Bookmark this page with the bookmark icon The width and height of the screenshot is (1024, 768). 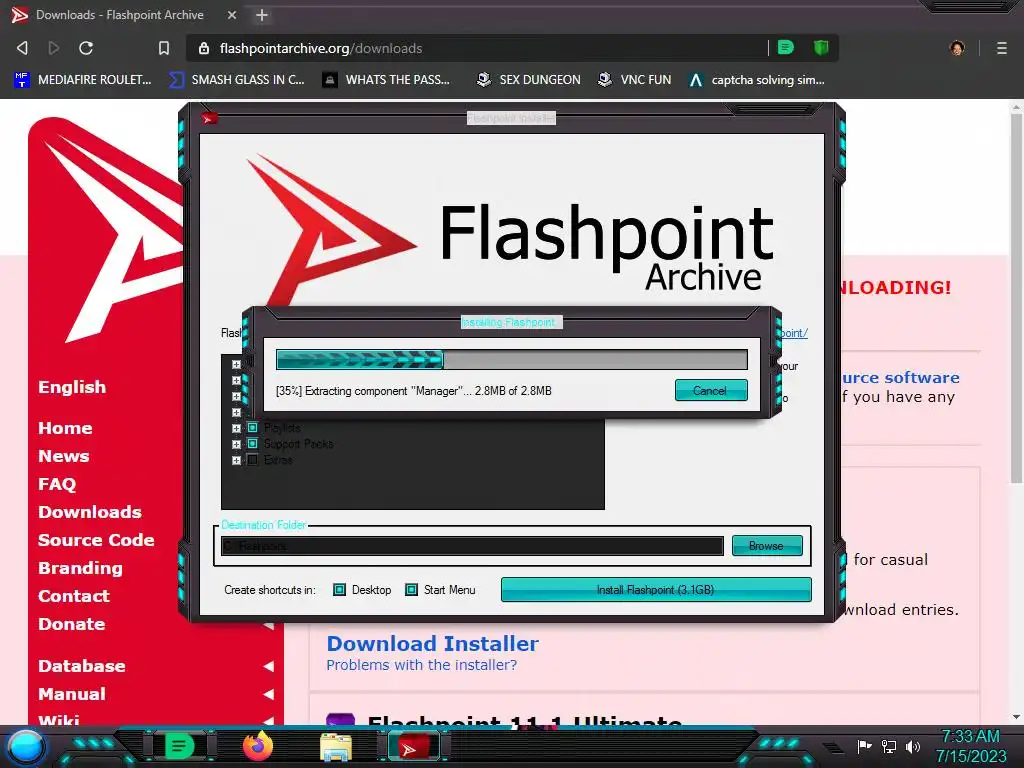(164, 48)
